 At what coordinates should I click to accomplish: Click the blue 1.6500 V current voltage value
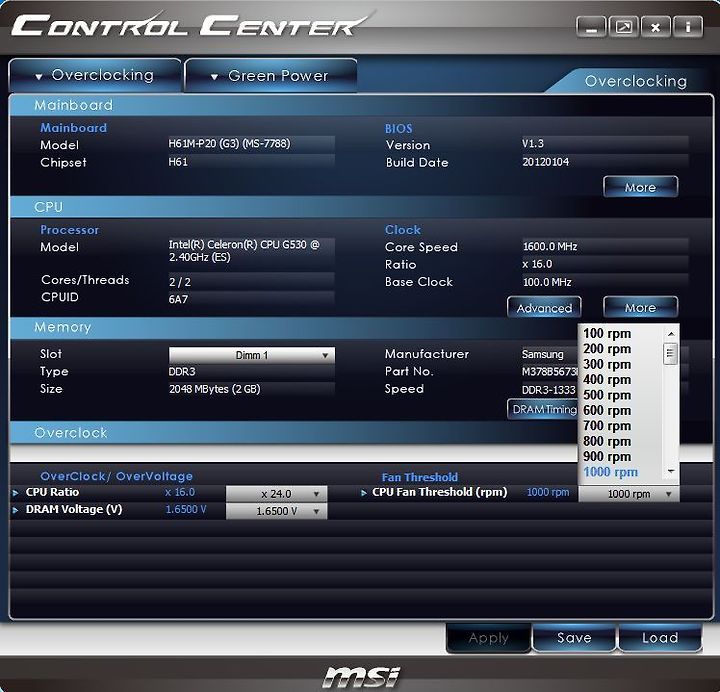point(186,510)
